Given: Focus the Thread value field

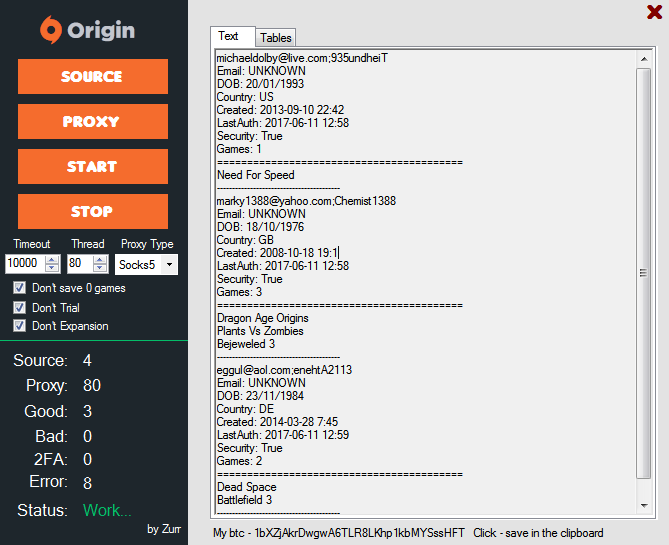Looking at the screenshot, I should tap(79, 263).
